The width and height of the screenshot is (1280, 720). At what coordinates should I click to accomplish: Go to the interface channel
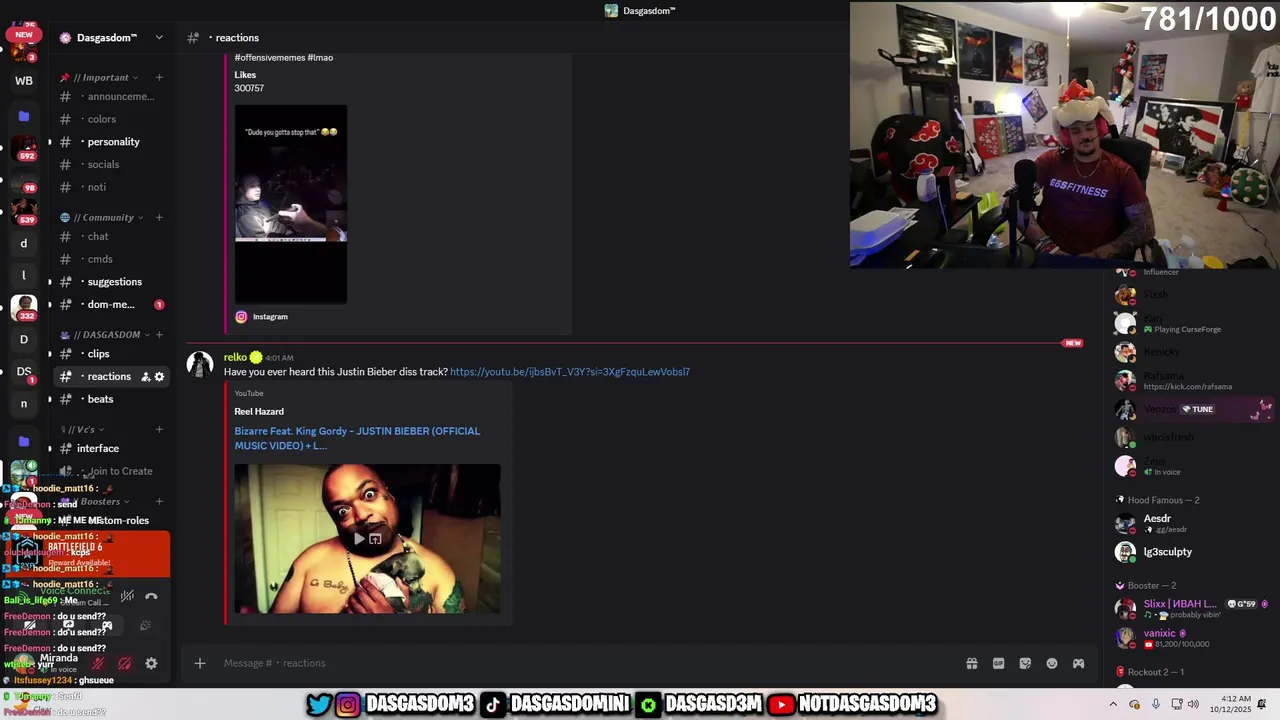(x=111, y=449)
